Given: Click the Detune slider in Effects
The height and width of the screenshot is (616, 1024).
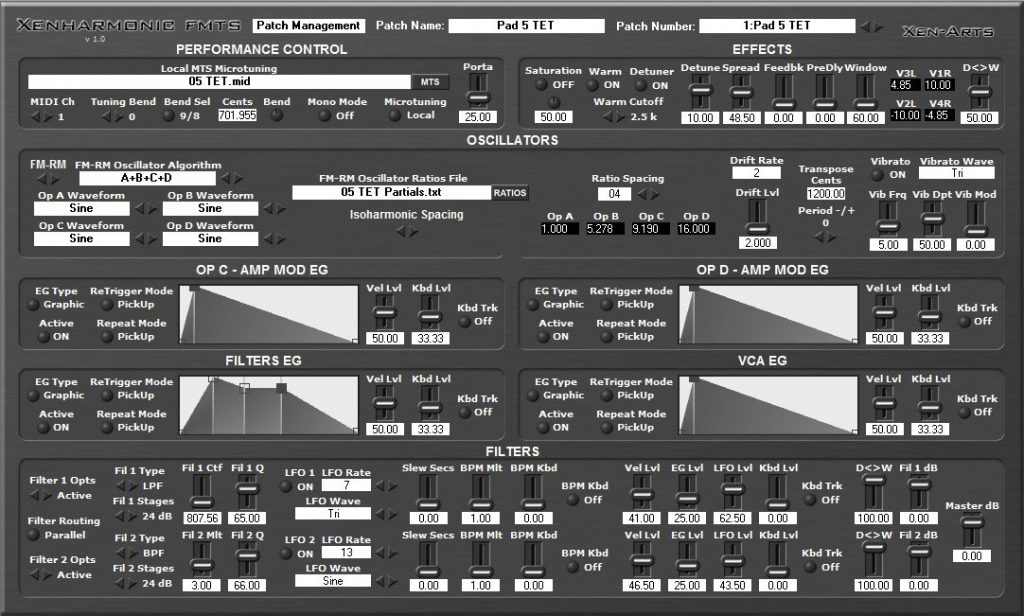Looking at the screenshot, I should [x=700, y=92].
